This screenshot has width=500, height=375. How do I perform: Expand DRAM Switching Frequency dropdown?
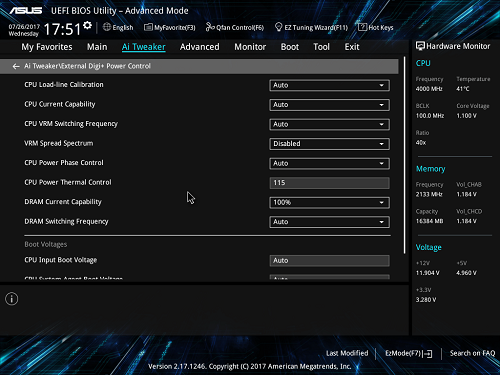point(329,222)
